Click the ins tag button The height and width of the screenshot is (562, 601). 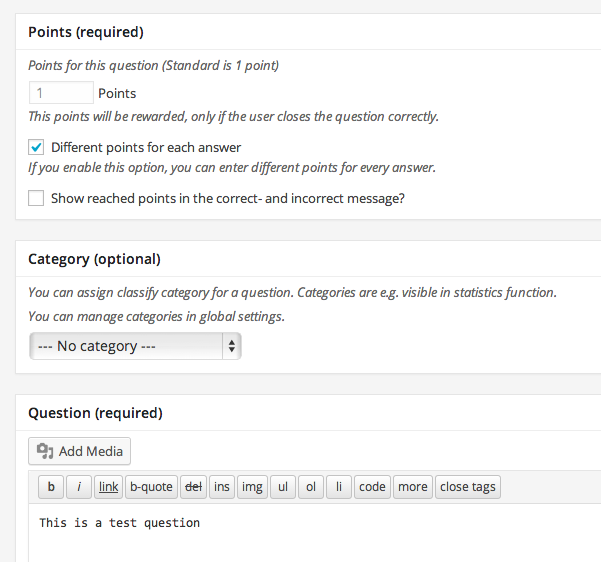[222, 487]
